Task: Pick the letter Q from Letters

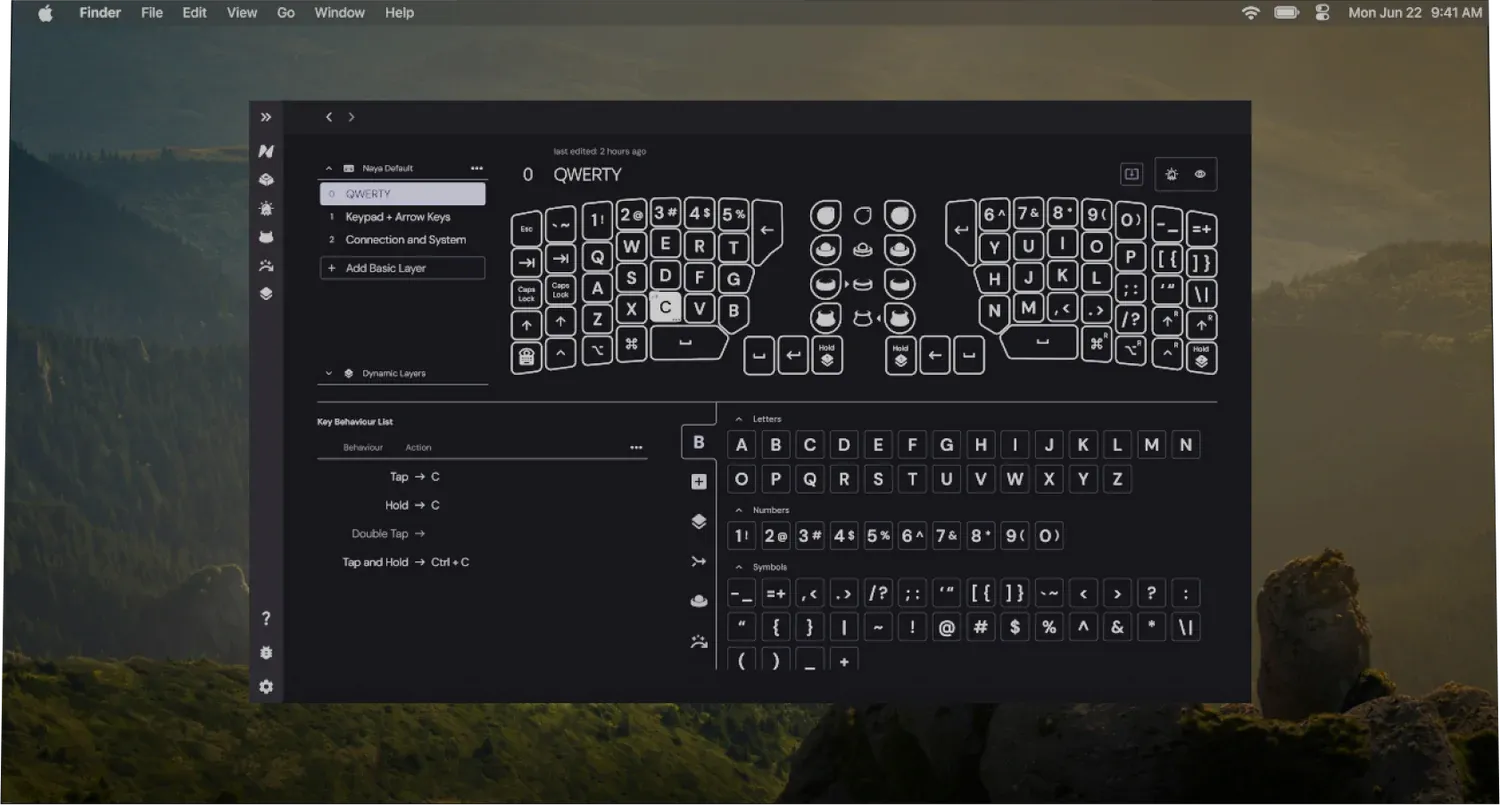Action: click(x=810, y=479)
